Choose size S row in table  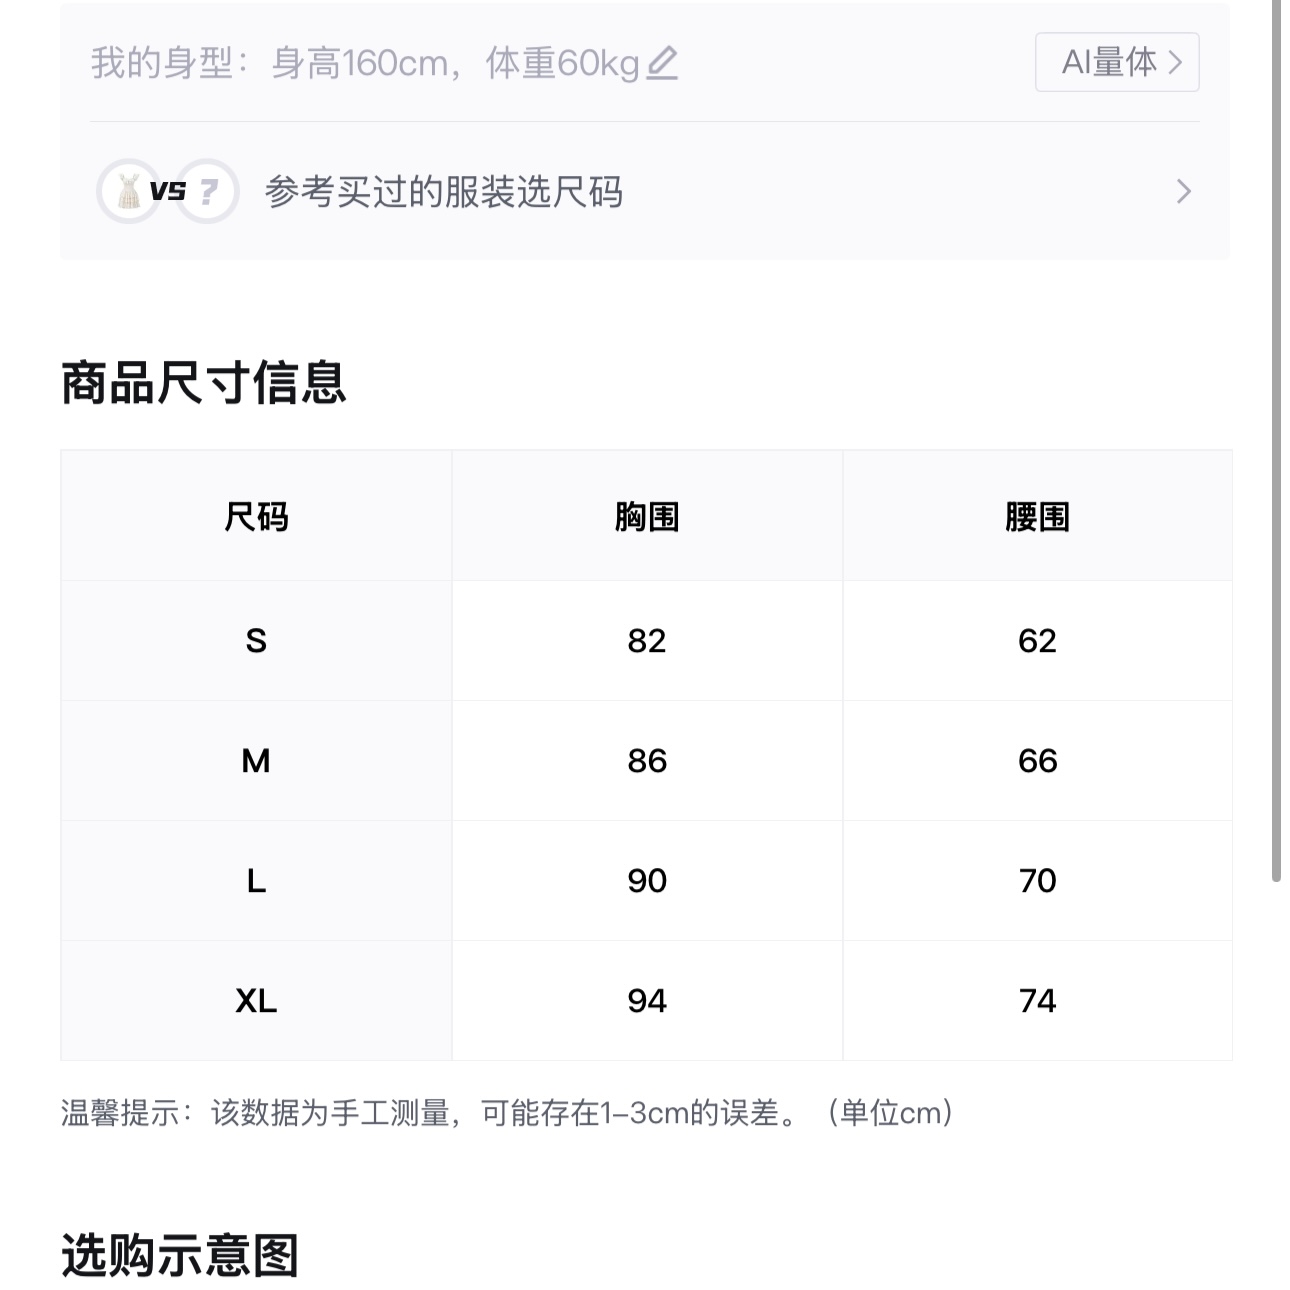[646, 641]
